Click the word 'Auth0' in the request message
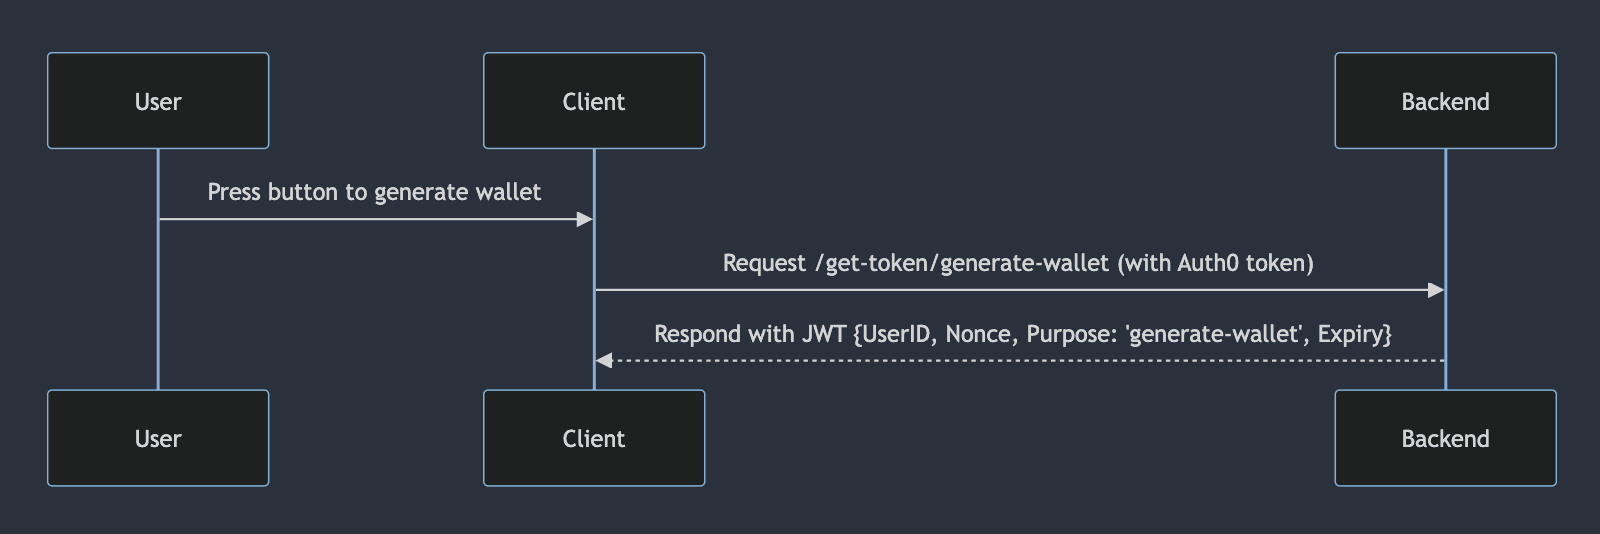Viewport: 1600px width, 534px height. click(x=1208, y=263)
